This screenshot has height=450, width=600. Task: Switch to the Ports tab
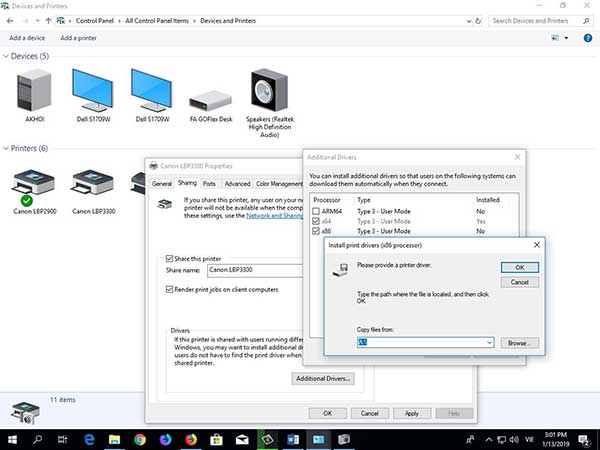coord(209,184)
